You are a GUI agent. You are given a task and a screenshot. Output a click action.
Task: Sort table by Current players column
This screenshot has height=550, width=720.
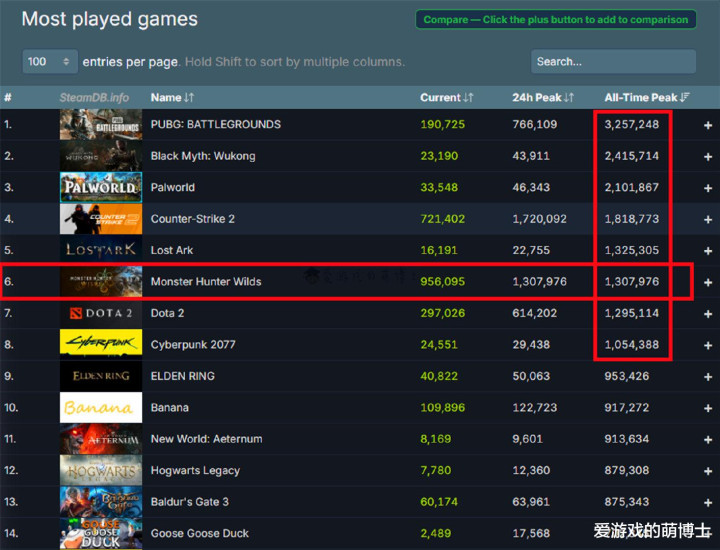pyautogui.click(x=446, y=97)
